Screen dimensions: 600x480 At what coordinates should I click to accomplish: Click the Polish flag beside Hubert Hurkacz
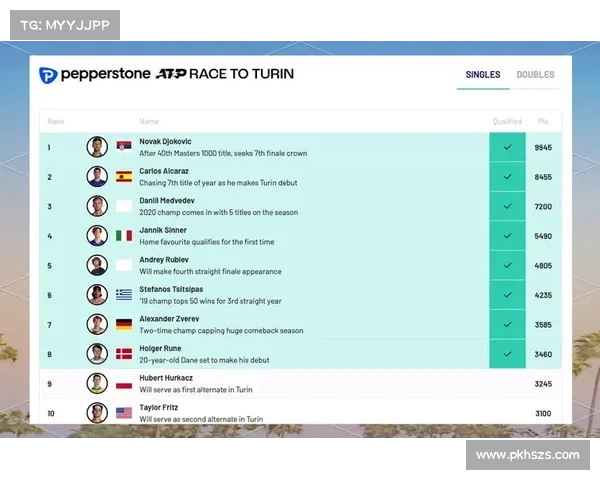(x=124, y=383)
